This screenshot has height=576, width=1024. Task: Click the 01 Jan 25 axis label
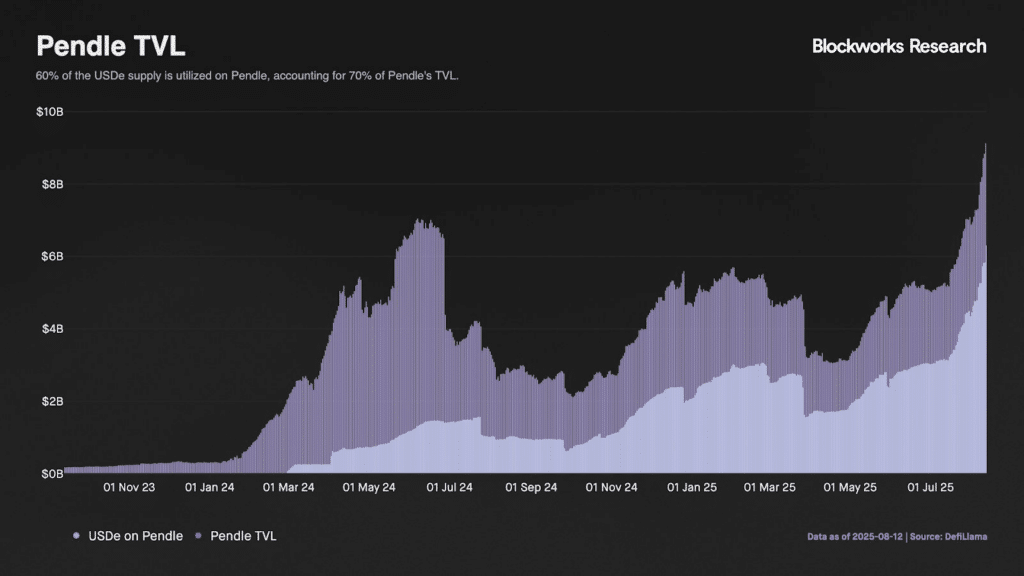[x=692, y=487]
